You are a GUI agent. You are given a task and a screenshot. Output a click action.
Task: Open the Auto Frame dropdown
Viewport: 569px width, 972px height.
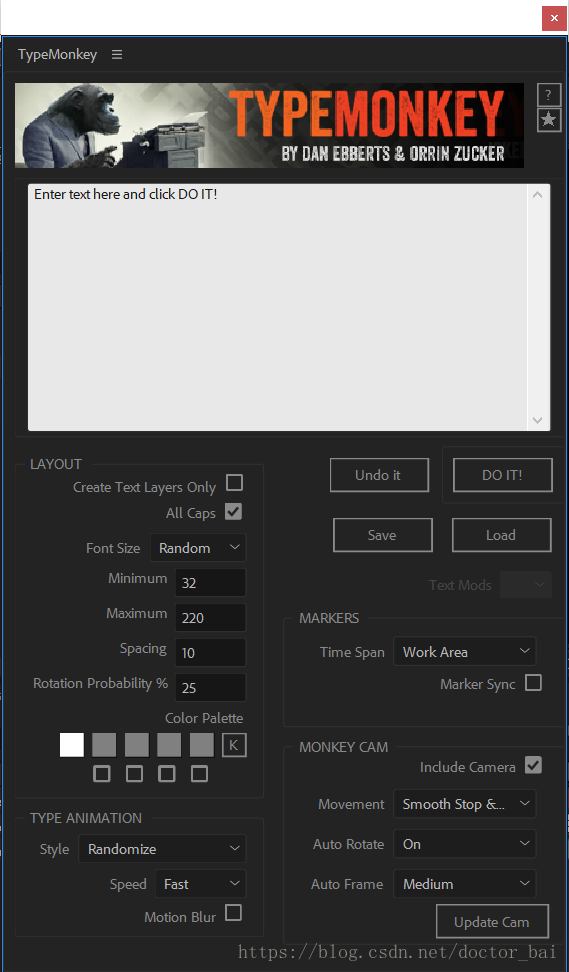tap(464, 884)
